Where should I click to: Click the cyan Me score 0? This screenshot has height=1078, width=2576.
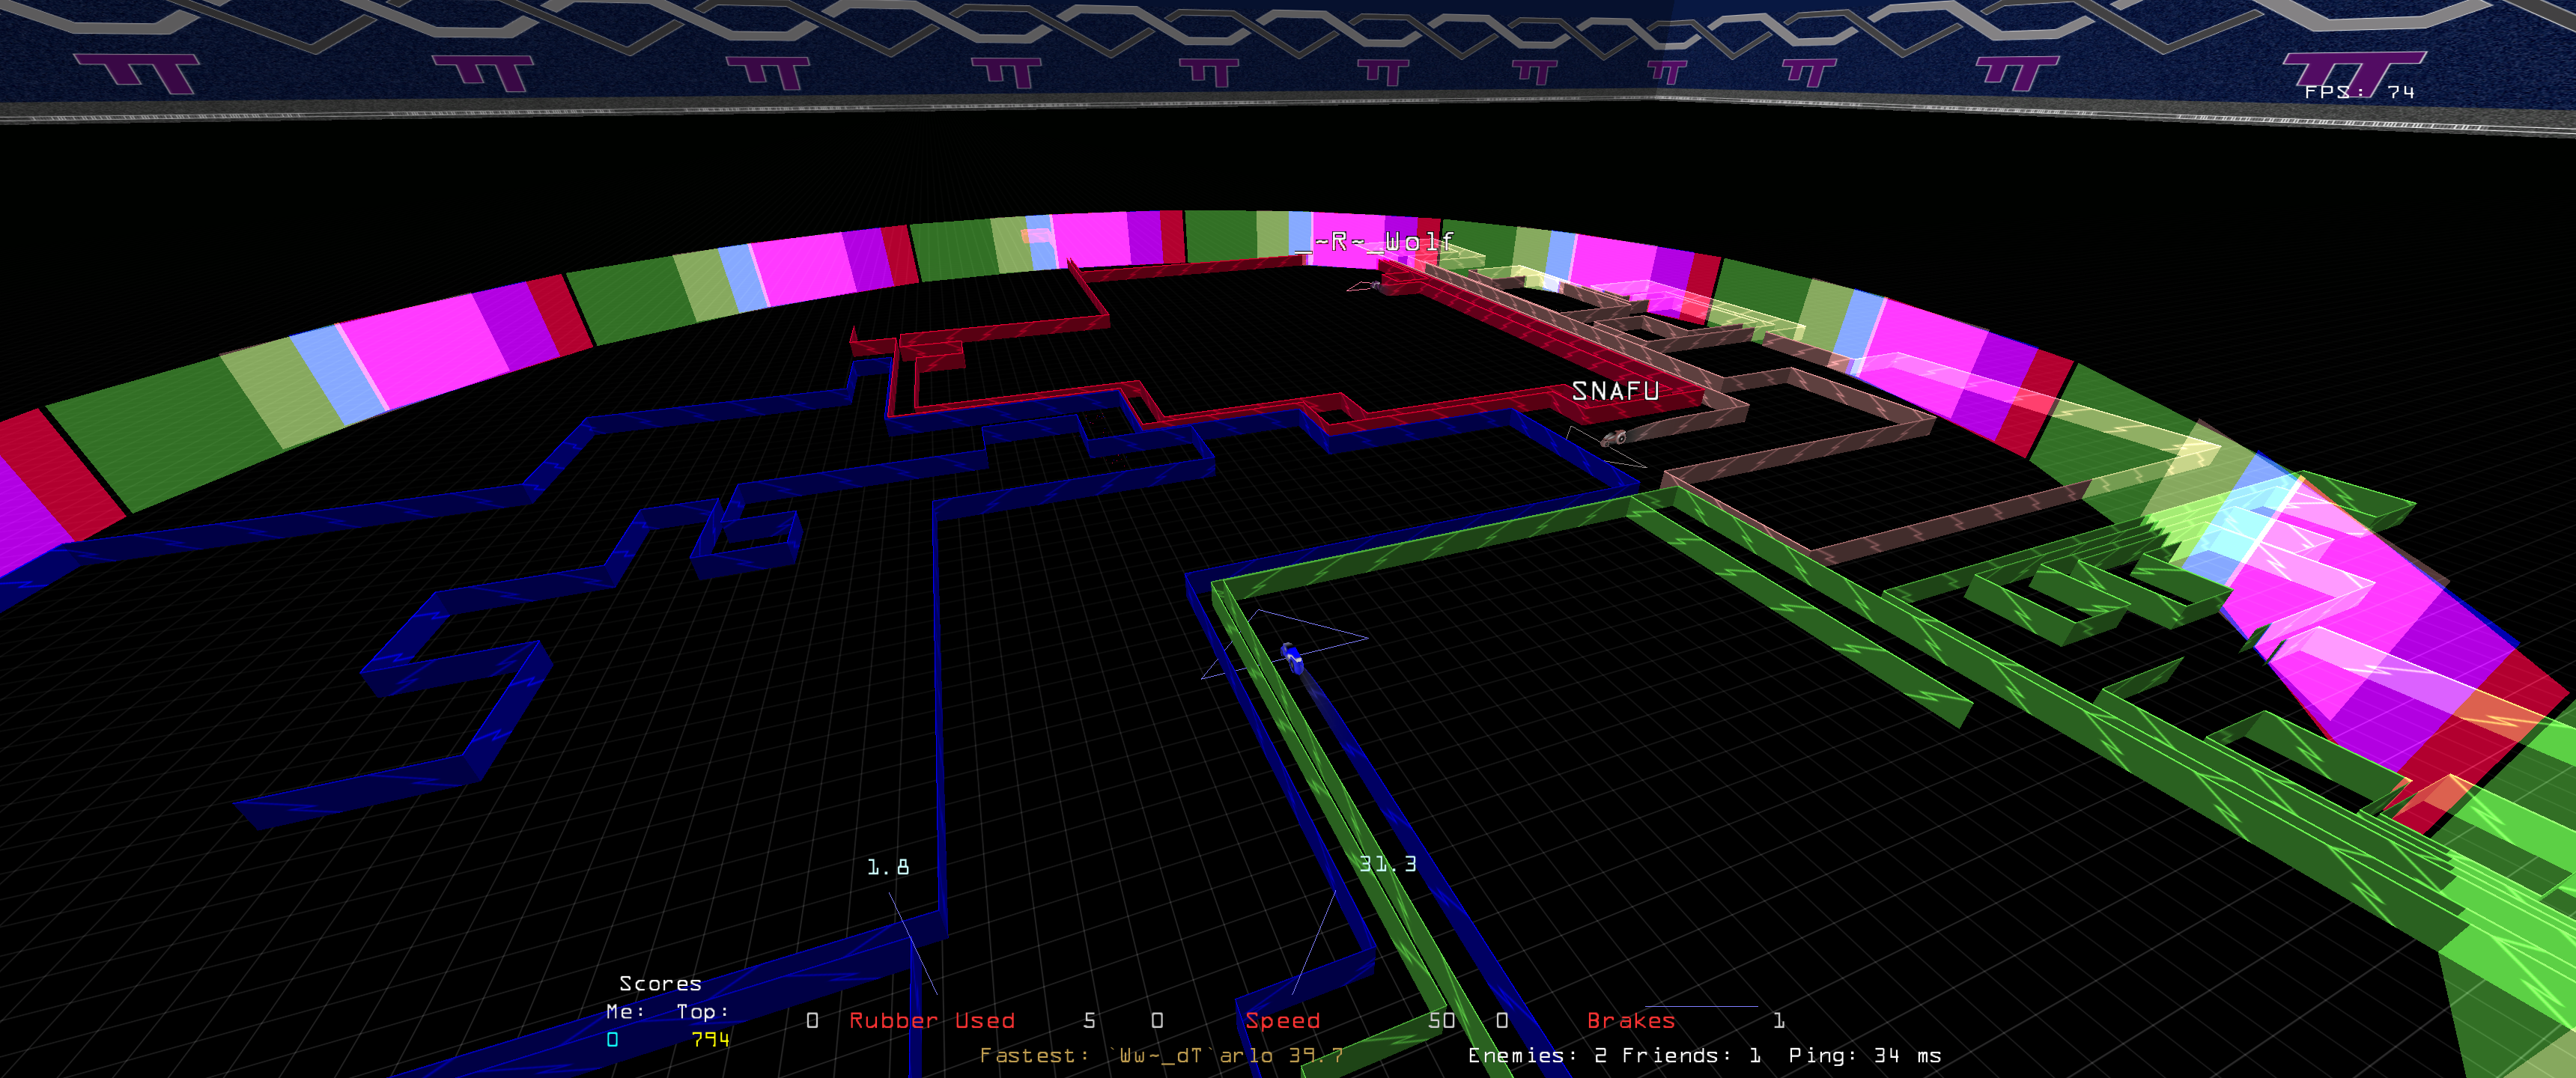(612, 1040)
